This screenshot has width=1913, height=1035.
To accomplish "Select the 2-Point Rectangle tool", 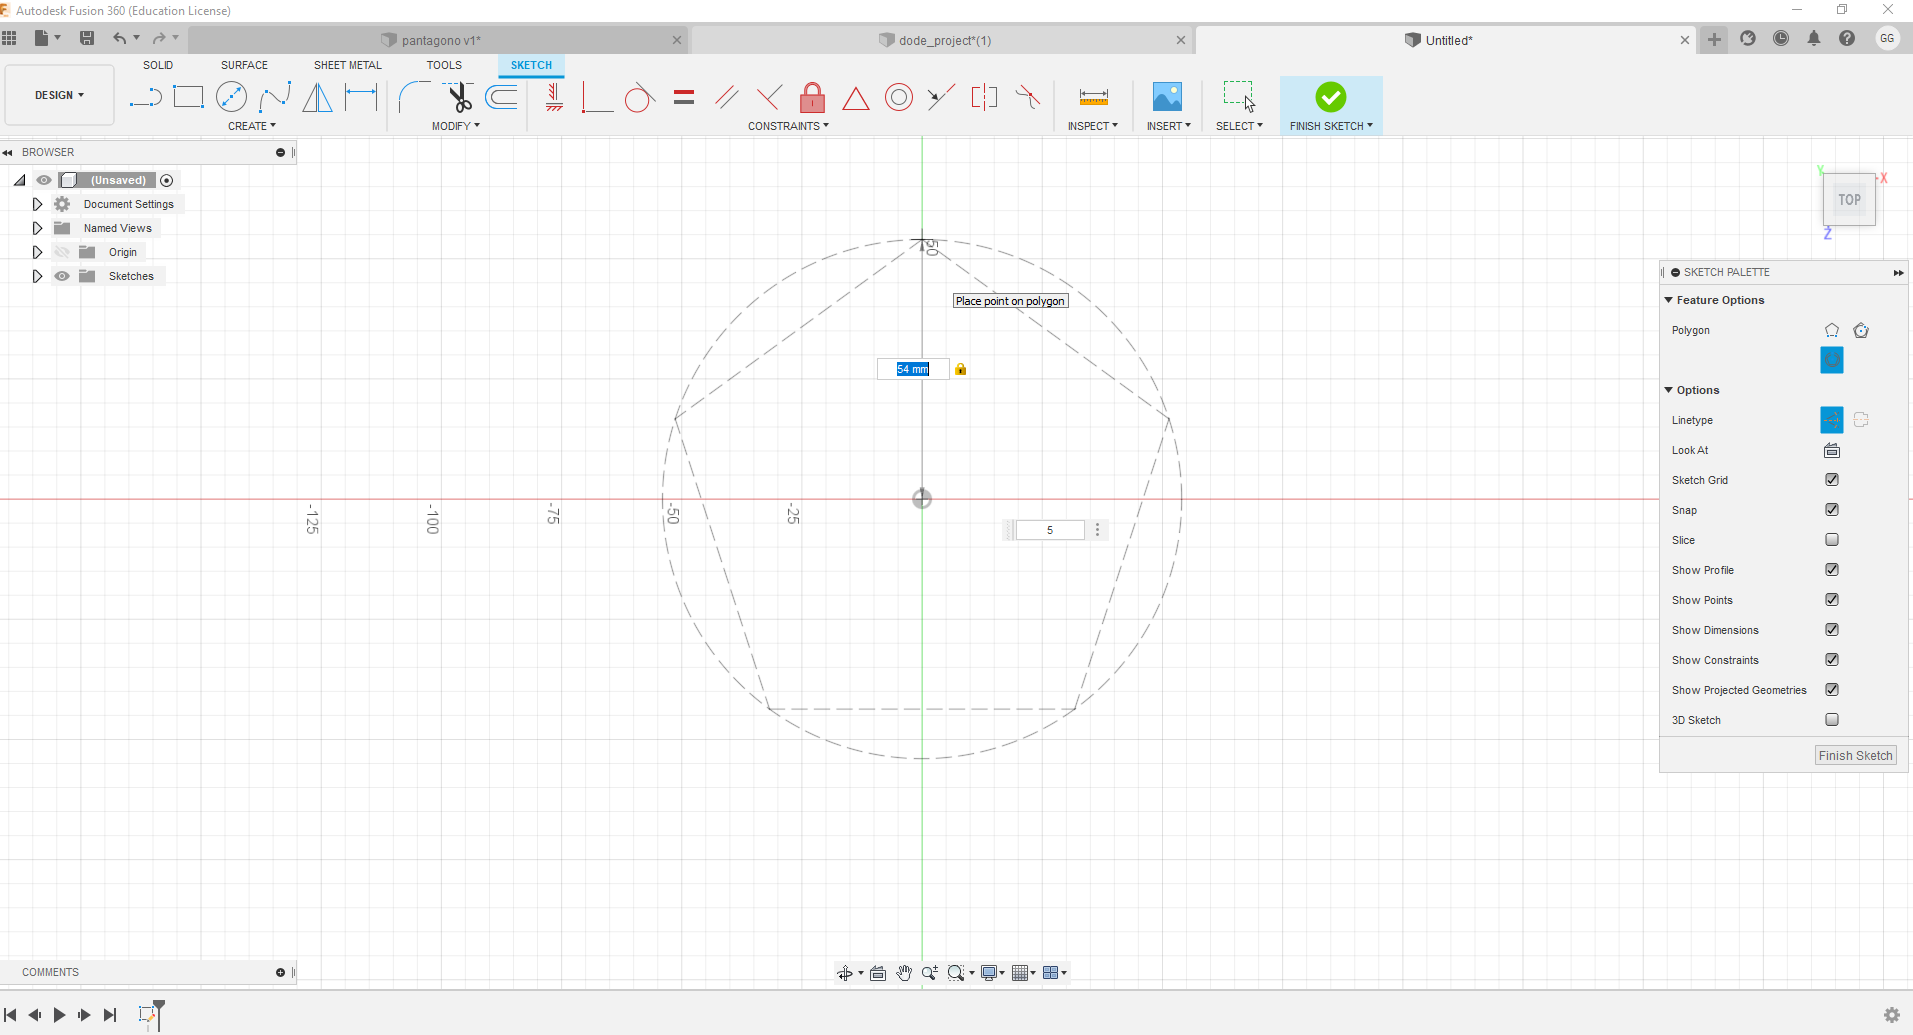I will pyautogui.click(x=188, y=97).
